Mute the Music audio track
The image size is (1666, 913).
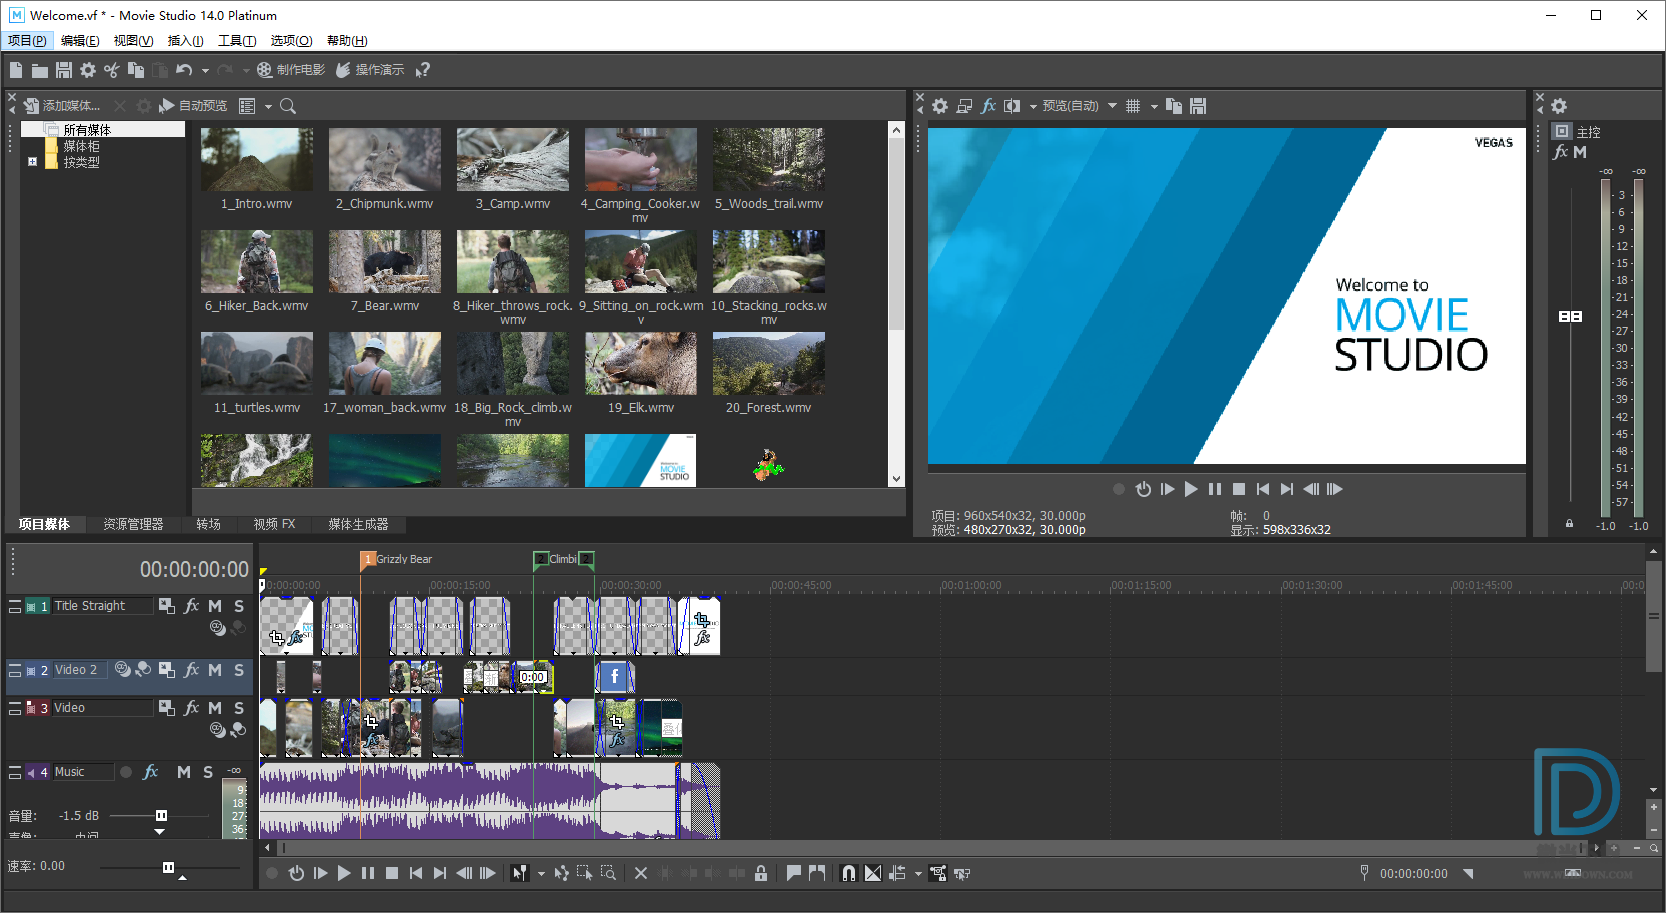(x=184, y=772)
